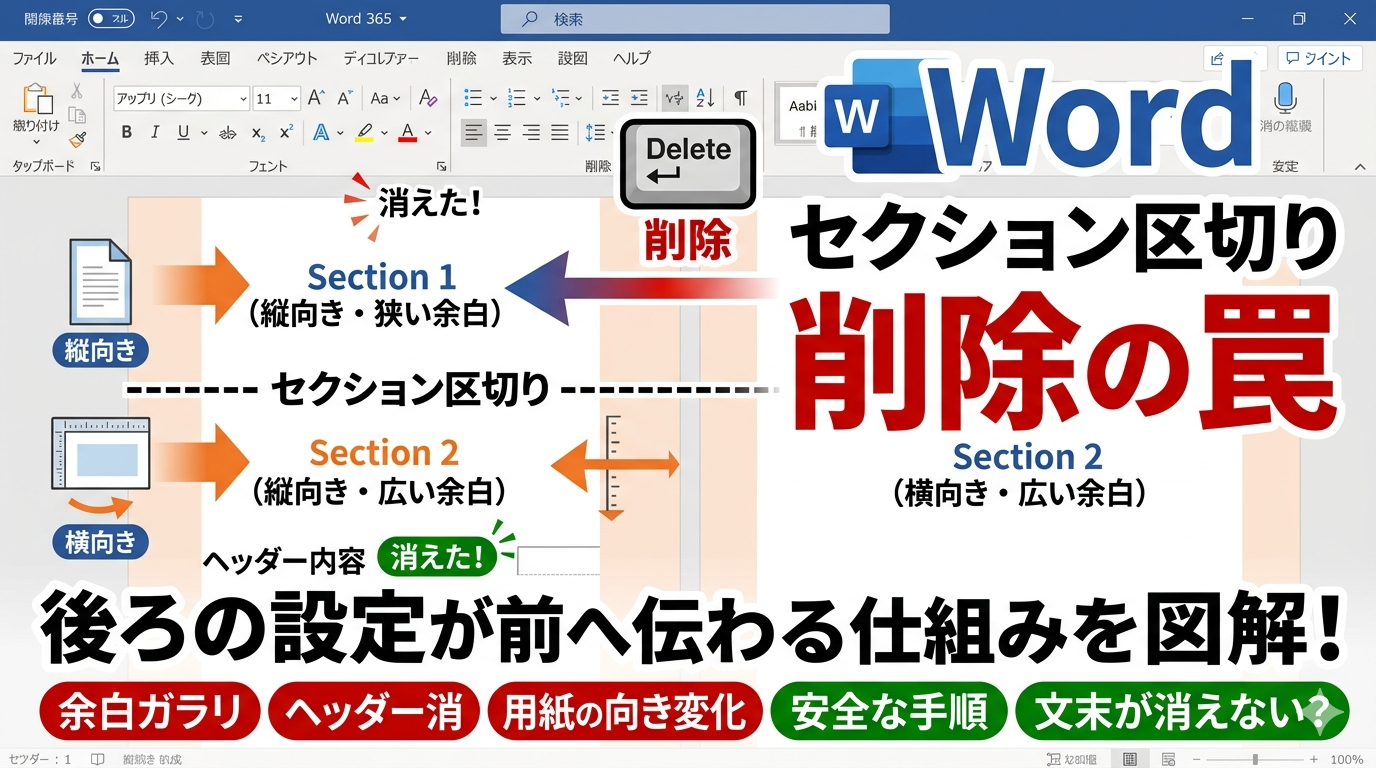Click the Comments button top right

point(1319,58)
